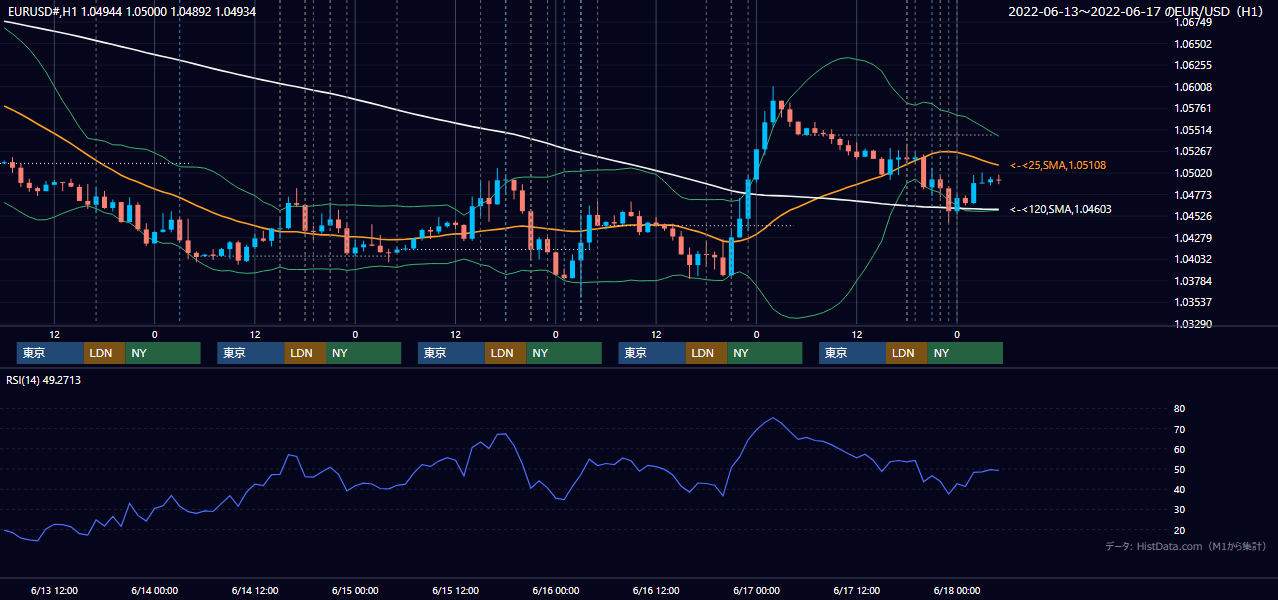Click the 6/17 12:00 time axis label
Viewport: 1278px width, 600px height.
(857, 590)
